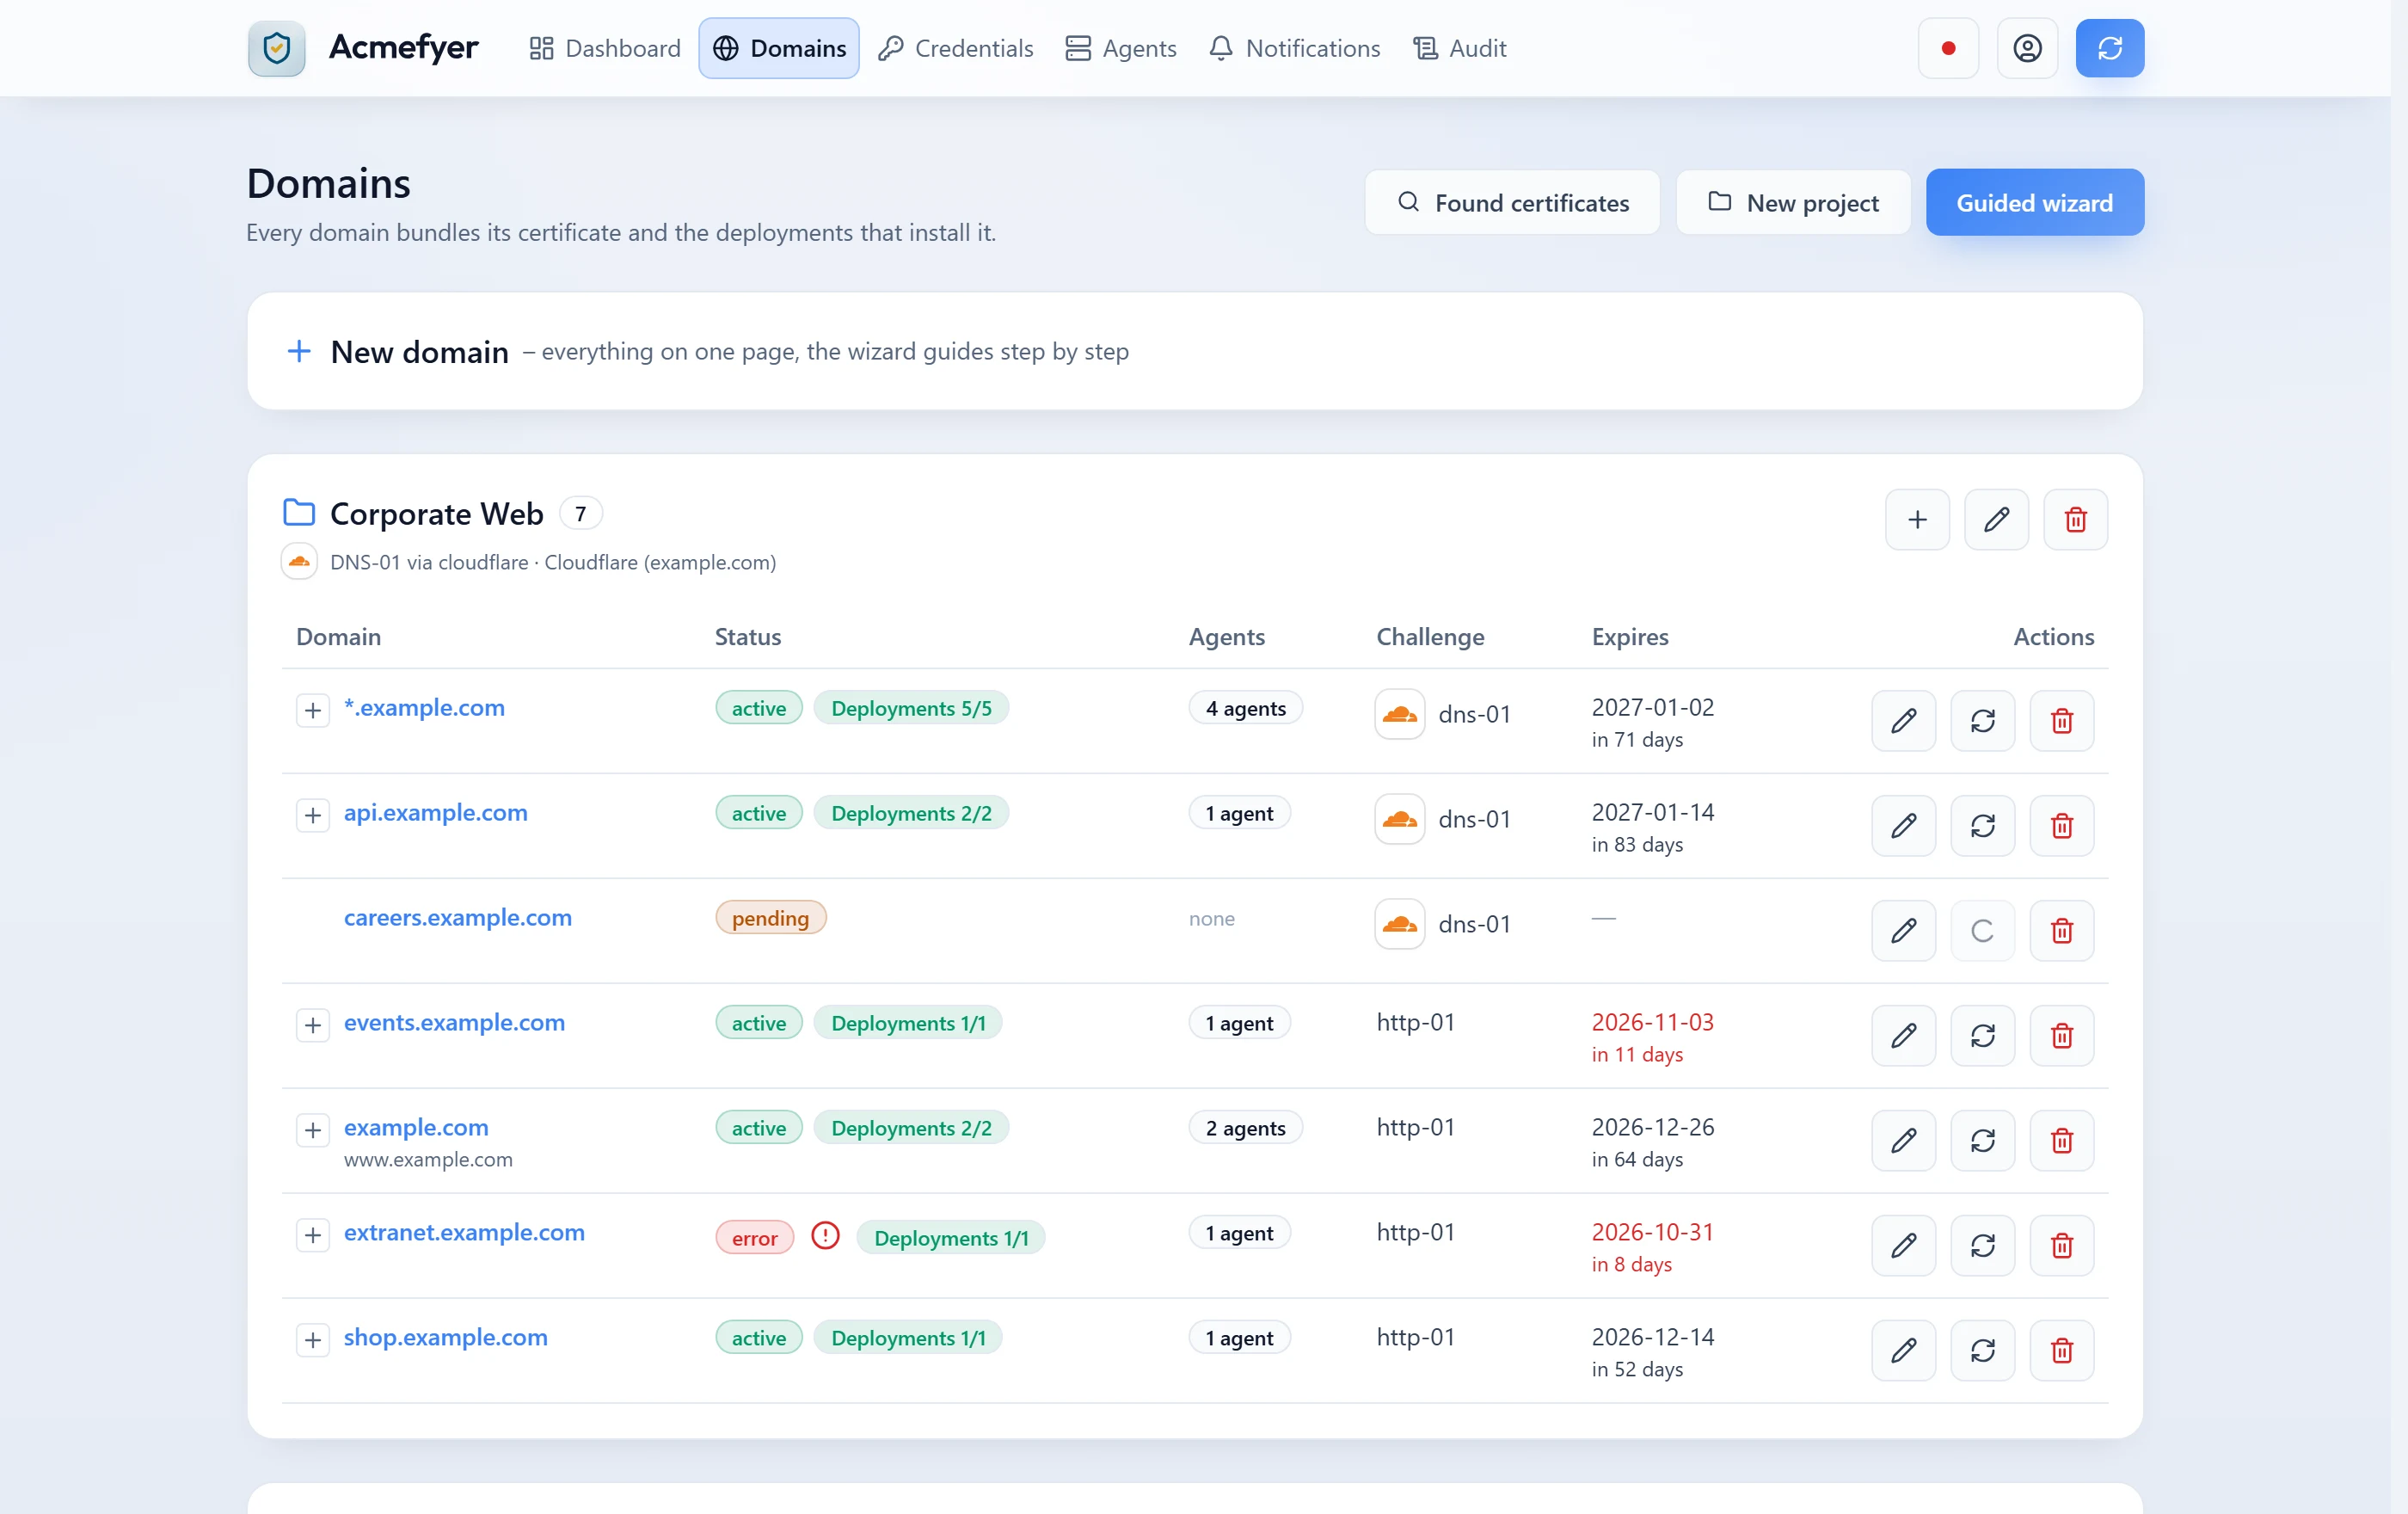Expand the api.example.com row
Image resolution: width=2408 pixels, height=1514 pixels.
pos(313,815)
